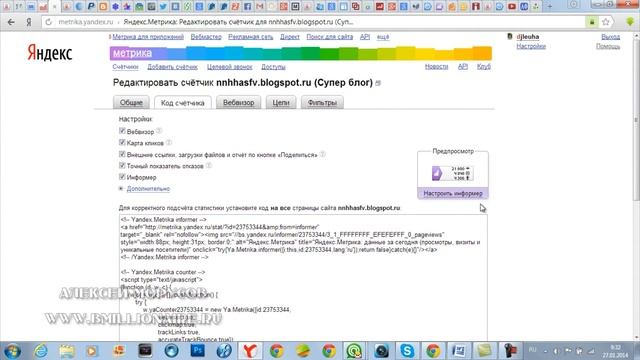This screenshot has height=360, width=640.
Task: Launch Internet Explorer from the taskbar
Action: click(x=40, y=351)
